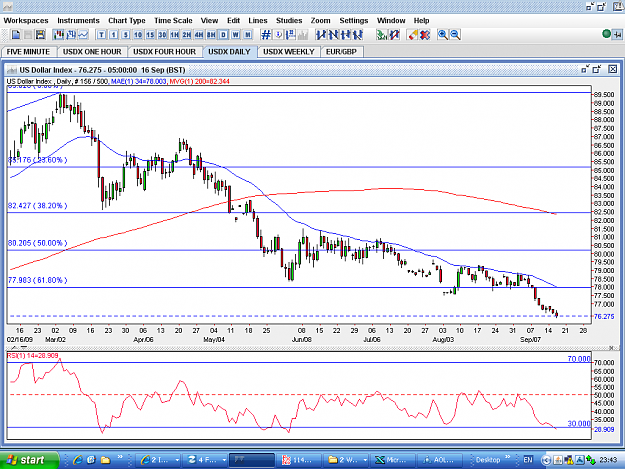Click the MAE(1) 34=78.003 label
Viewport: 625px width, 469px height.
click(138, 81)
